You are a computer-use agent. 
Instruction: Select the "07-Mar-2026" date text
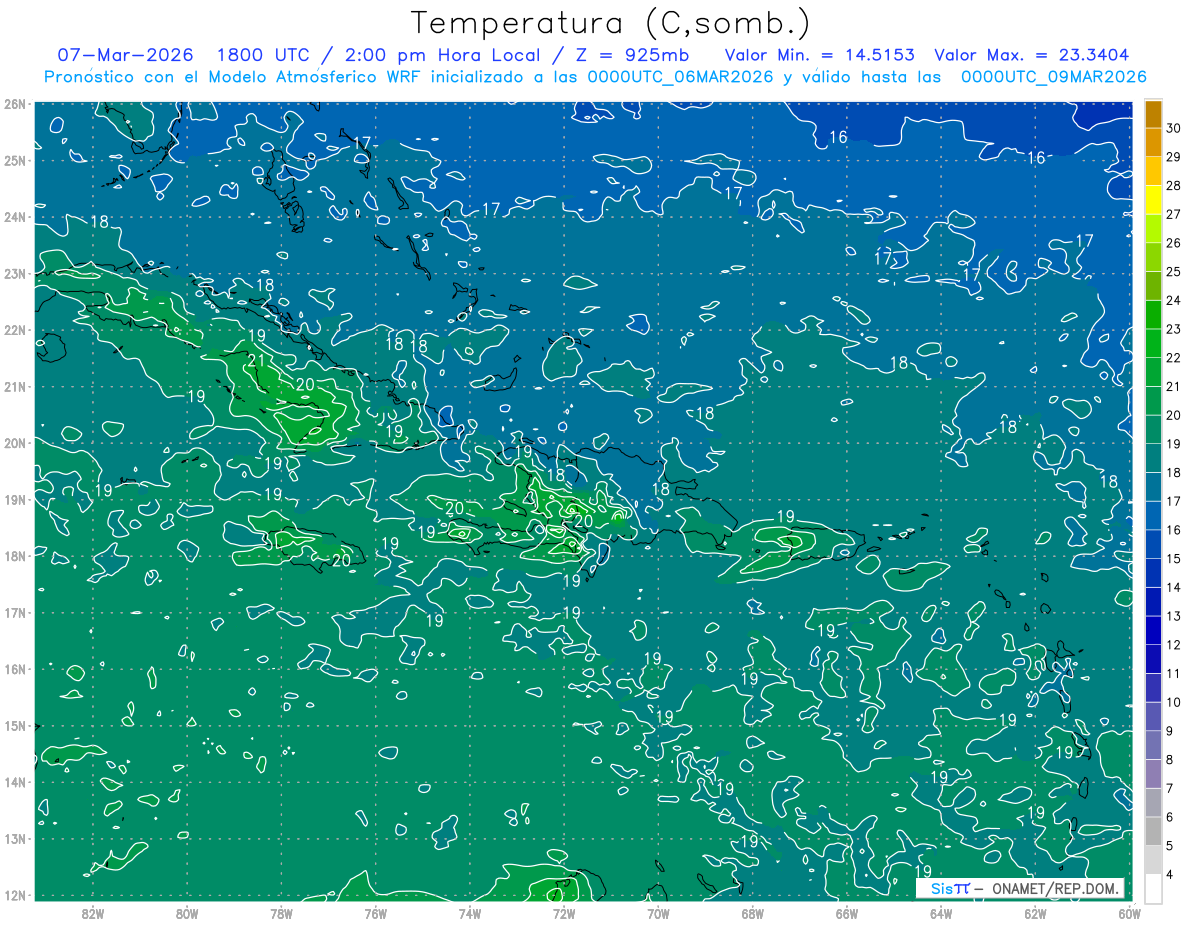125,55
